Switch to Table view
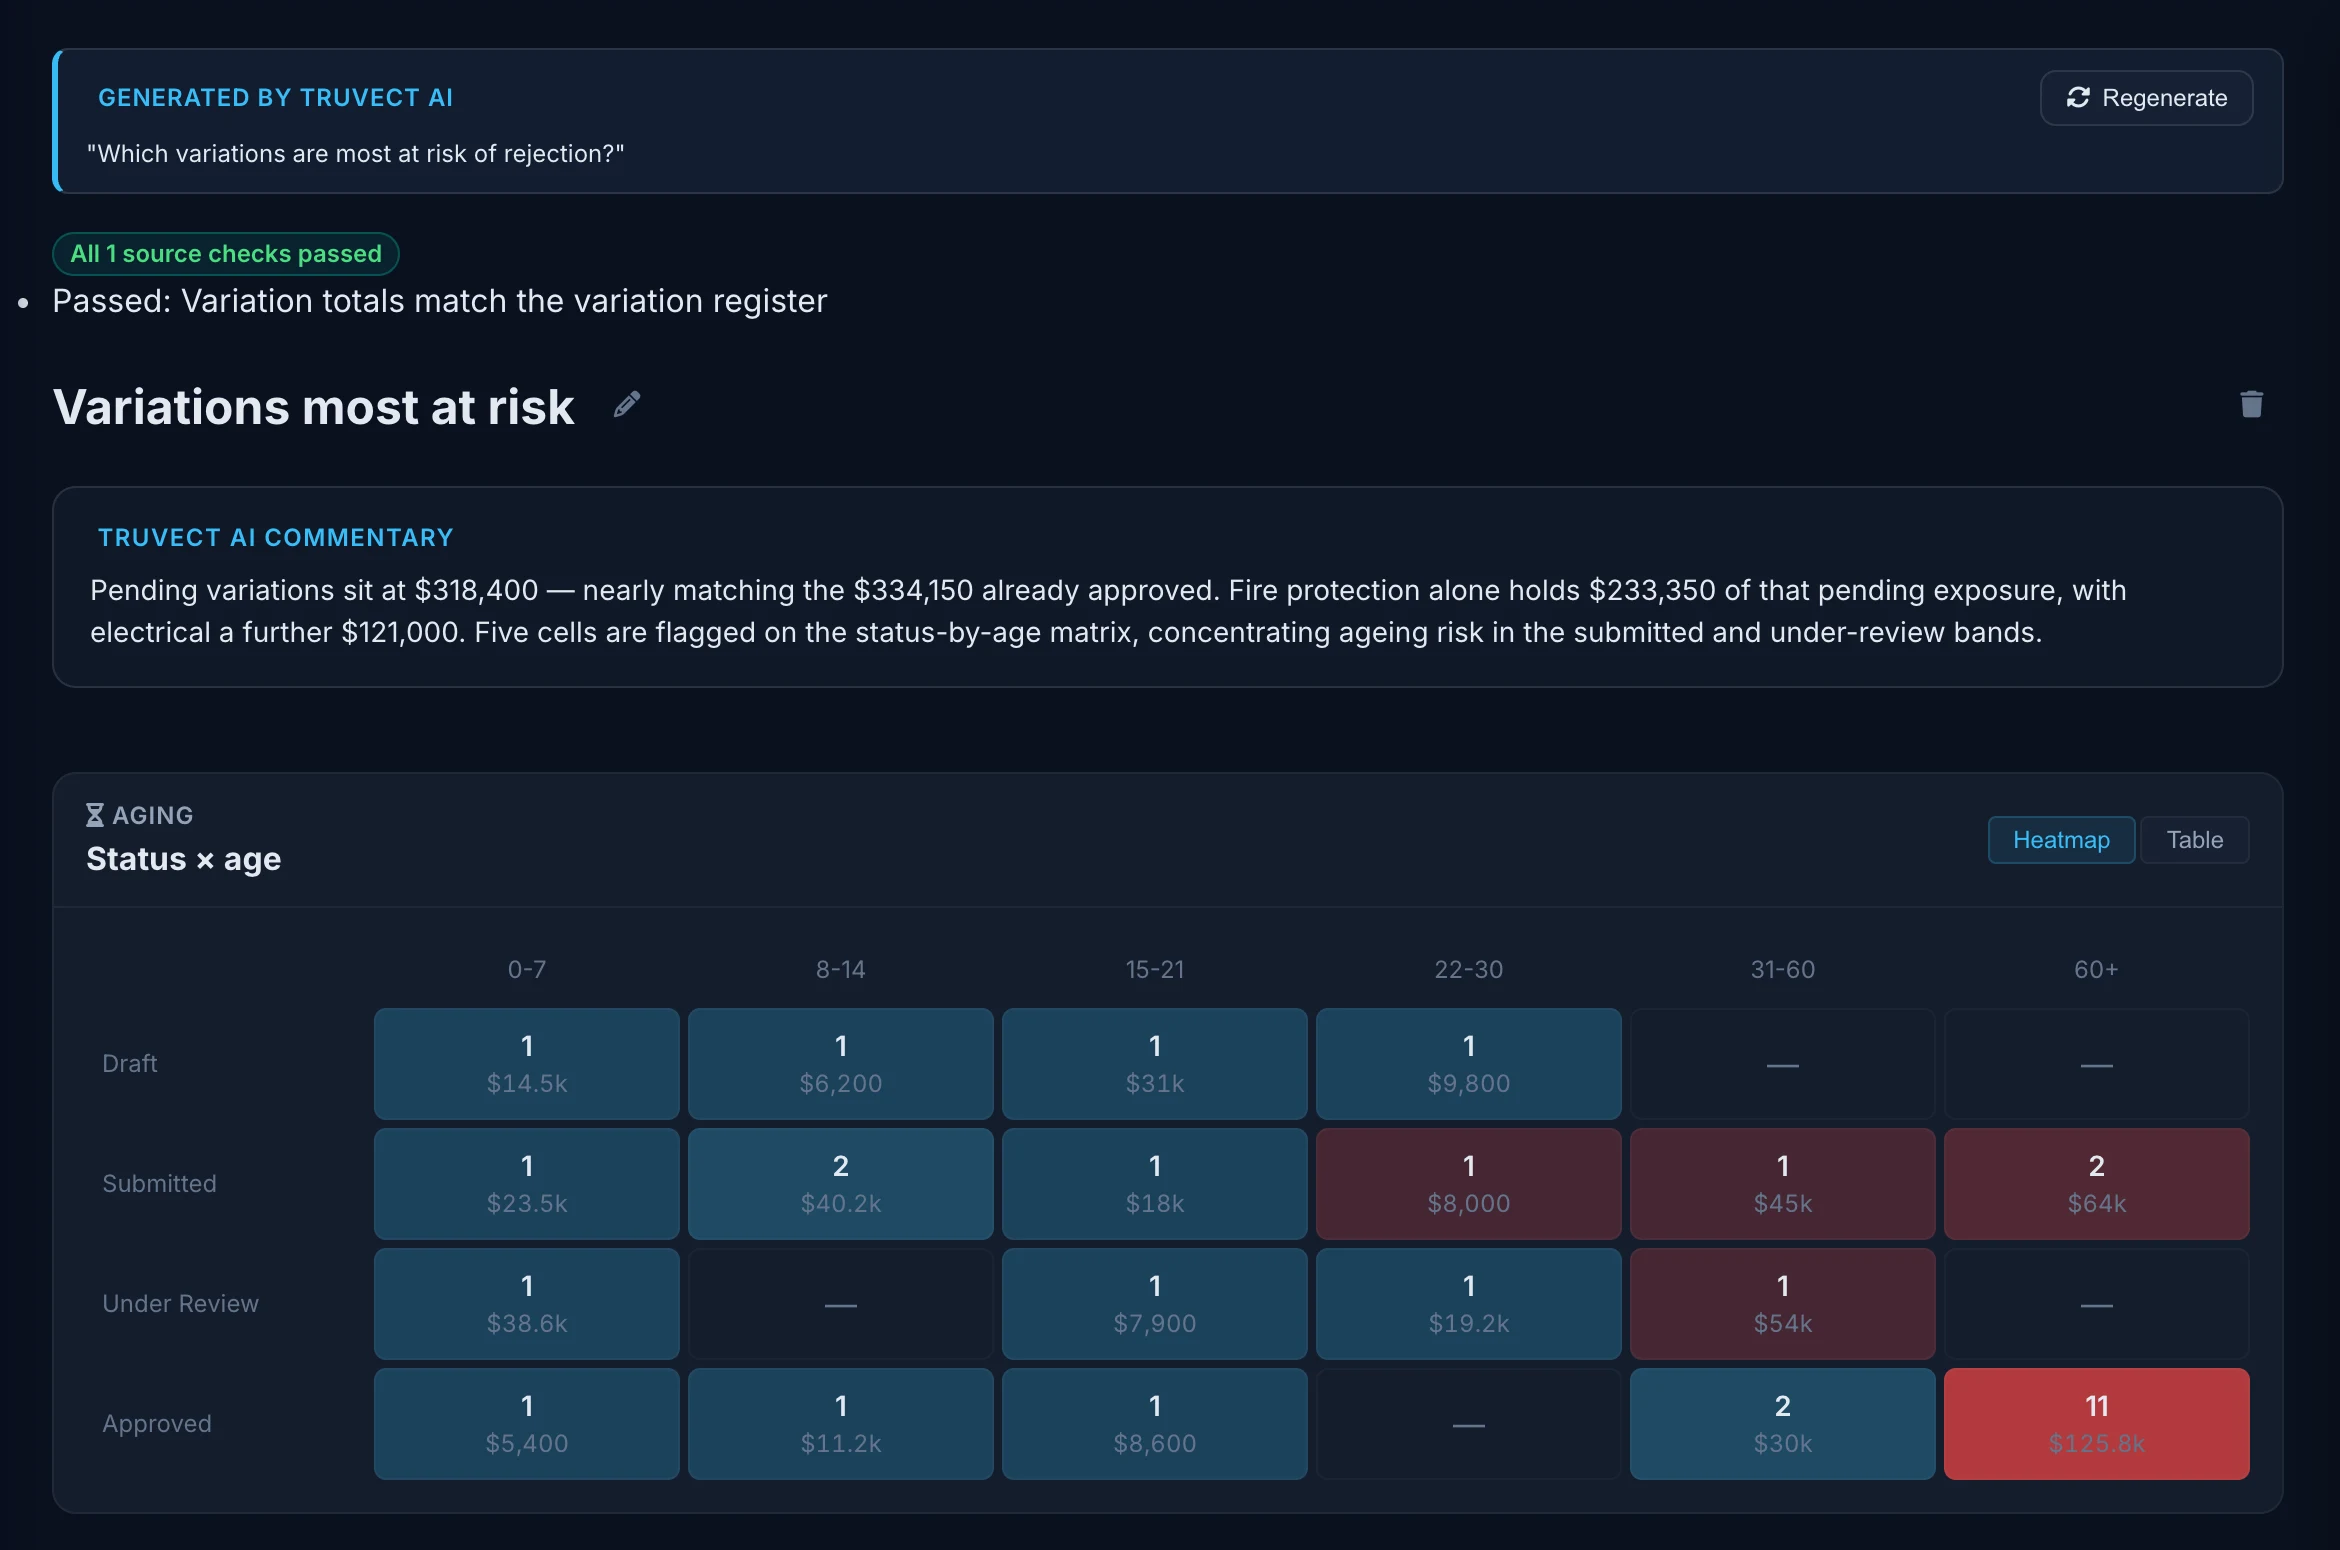 tap(2195, 840)
